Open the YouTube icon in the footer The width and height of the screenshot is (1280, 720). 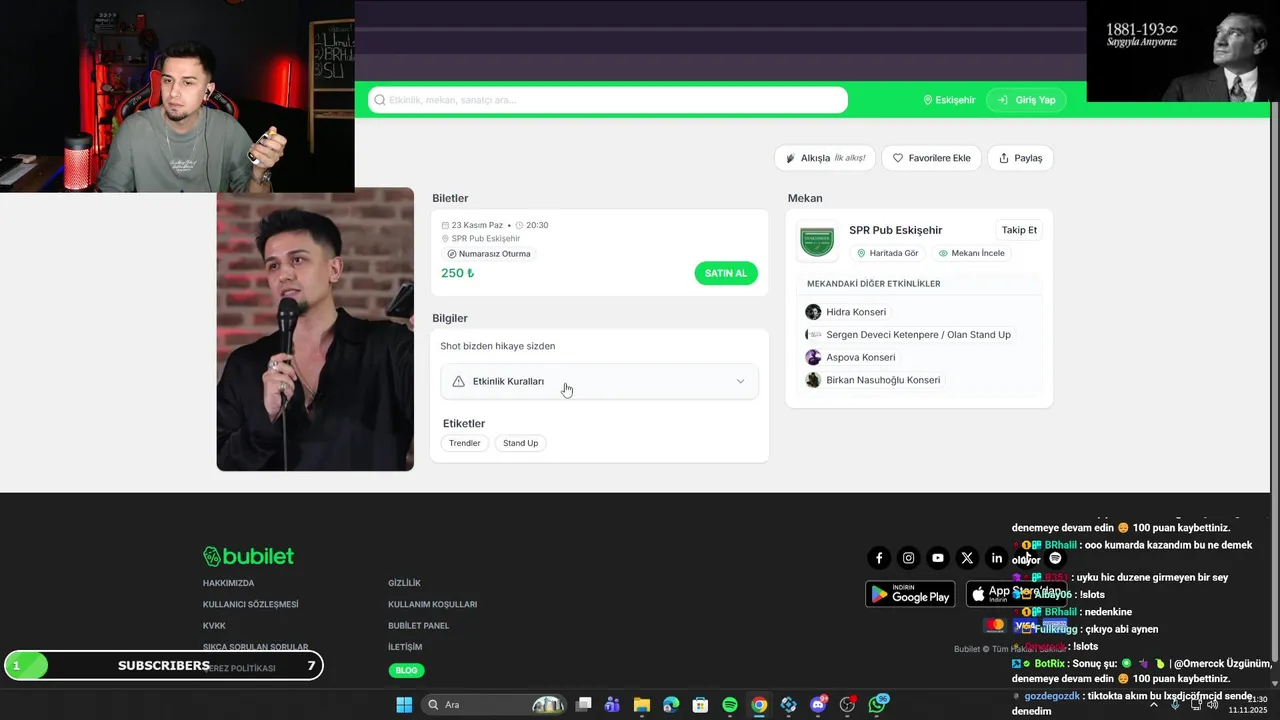pyautogui.click(x=938, y=558)
